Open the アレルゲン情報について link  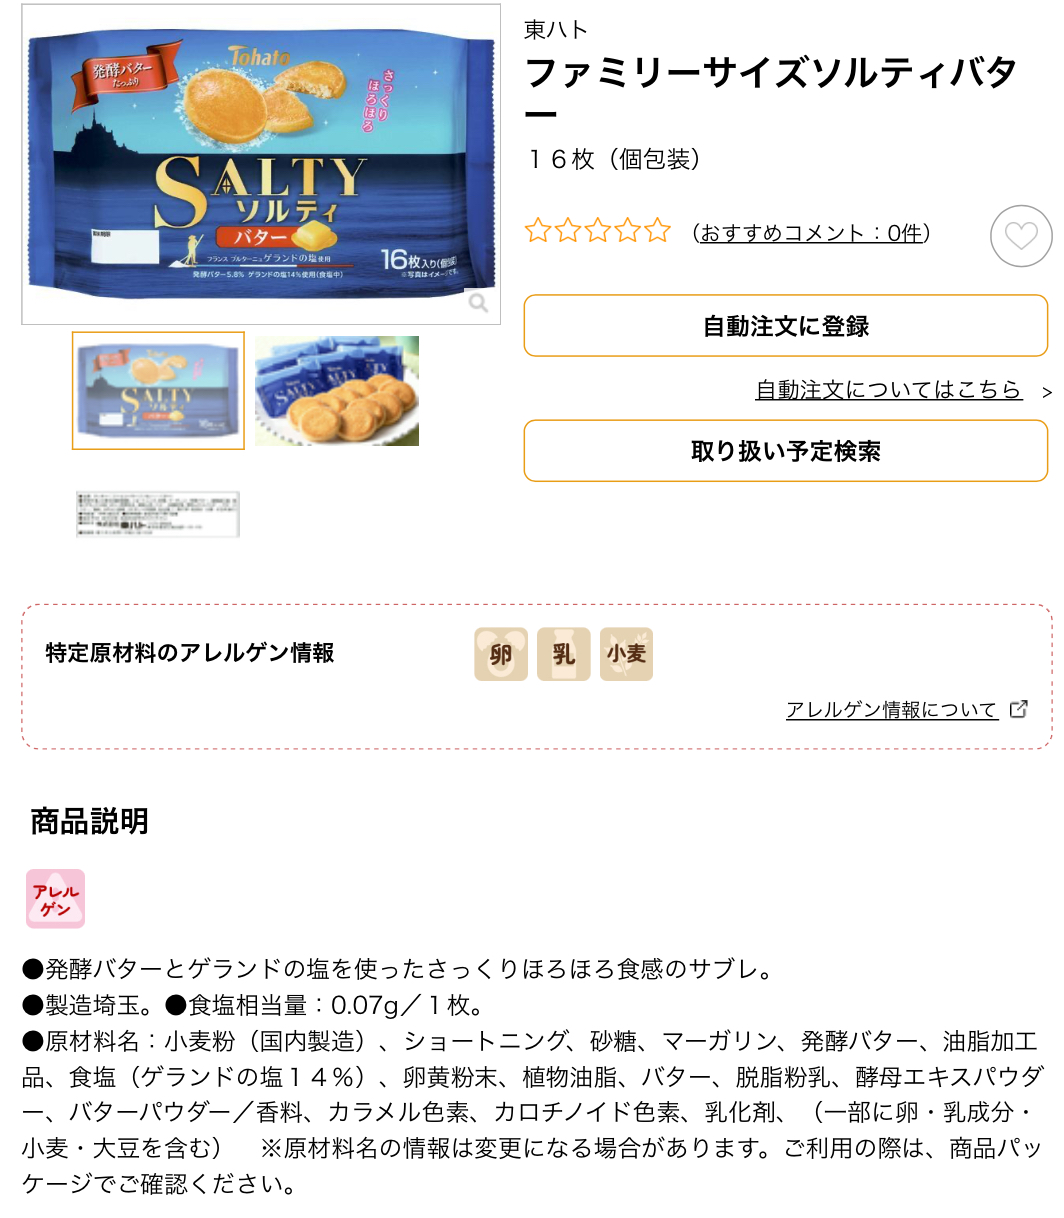pyautogui.click(x=892, y=710)
